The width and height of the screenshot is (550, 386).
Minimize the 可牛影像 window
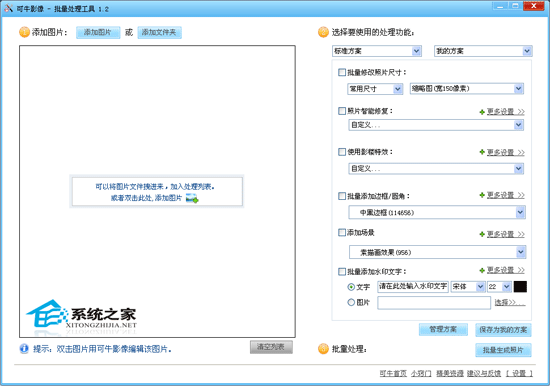coord(500,6)
